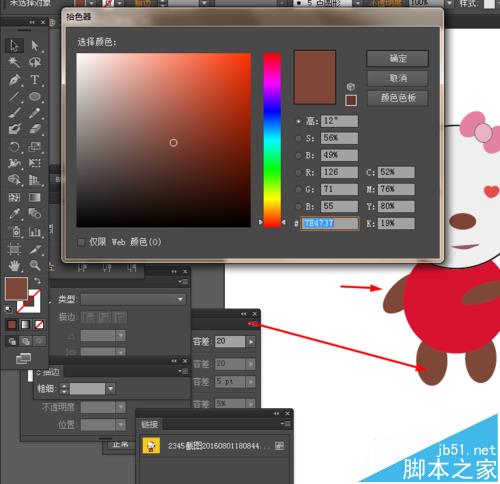Open the 粗细 stroke weight dropdown
This screenshot has width=500, height=484.
click(110, 389)
